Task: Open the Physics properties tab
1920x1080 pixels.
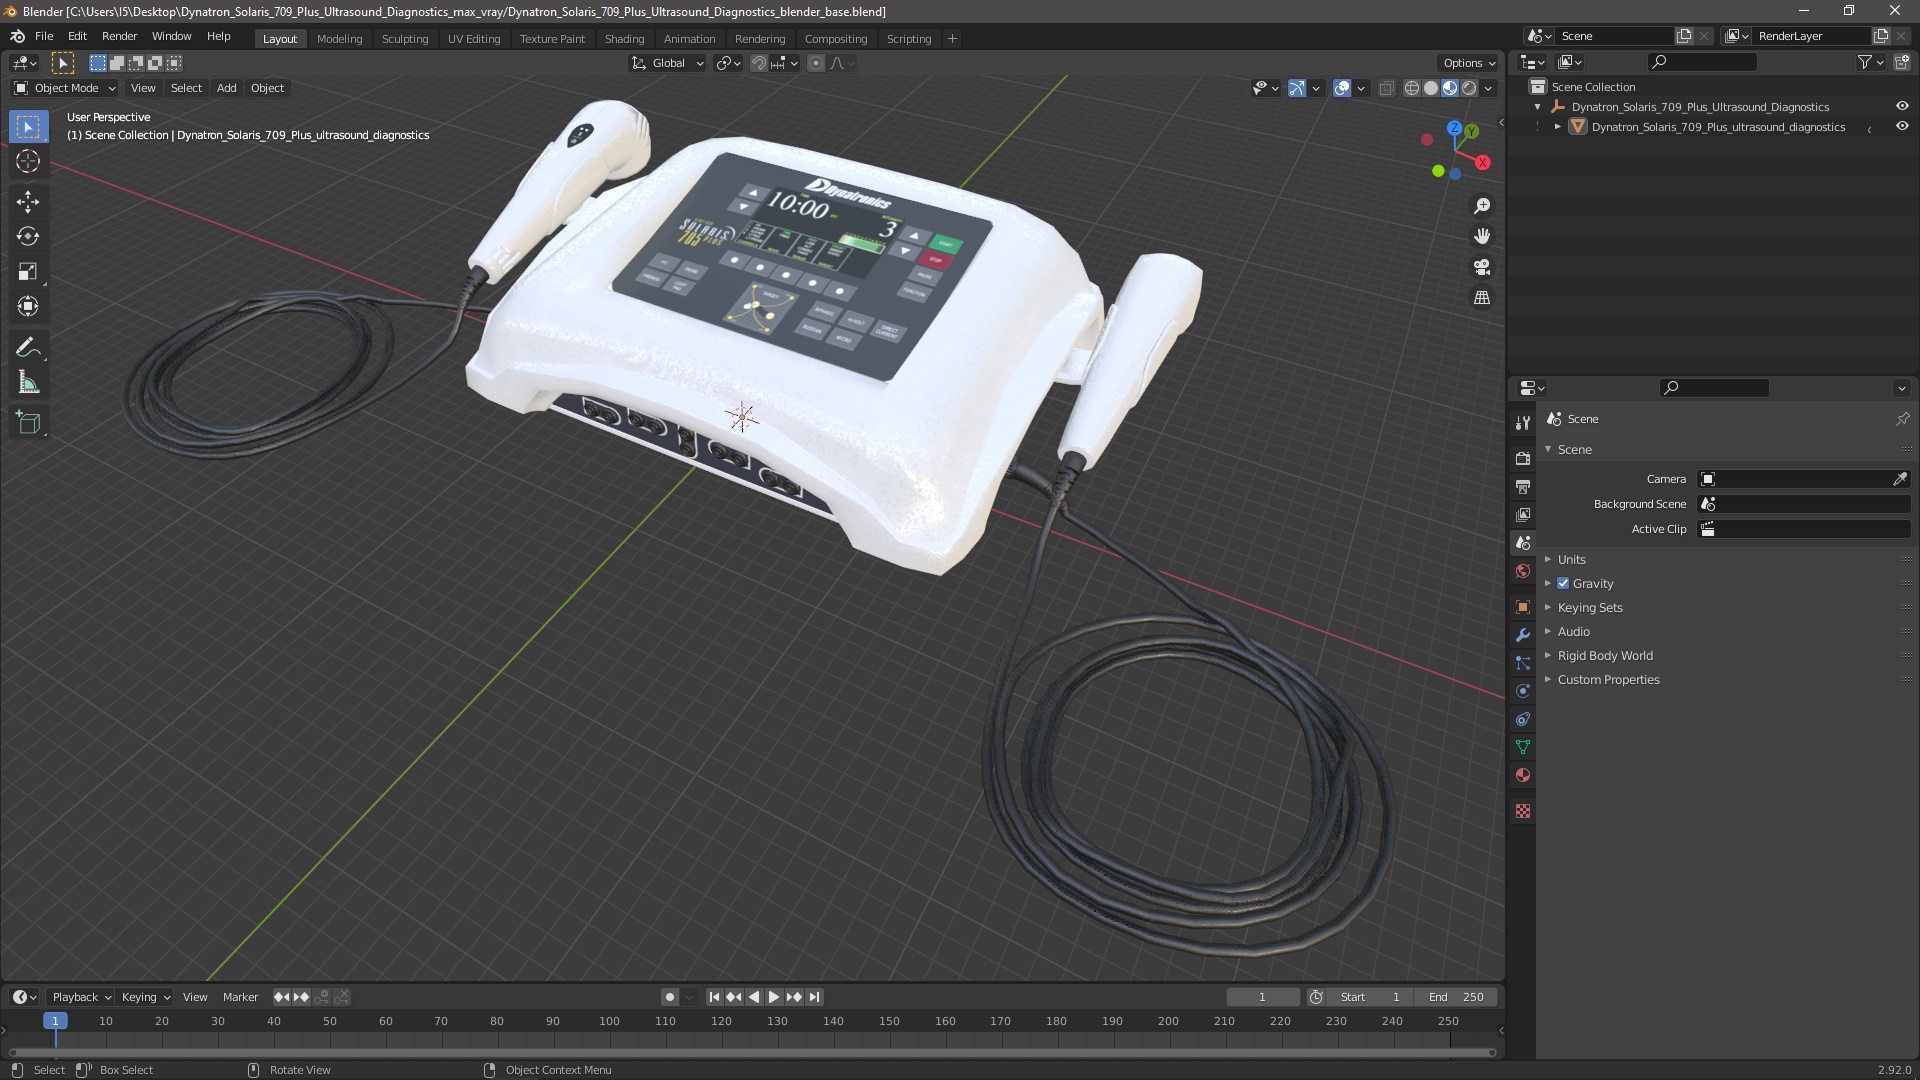Action: [x=1523, y=691]
